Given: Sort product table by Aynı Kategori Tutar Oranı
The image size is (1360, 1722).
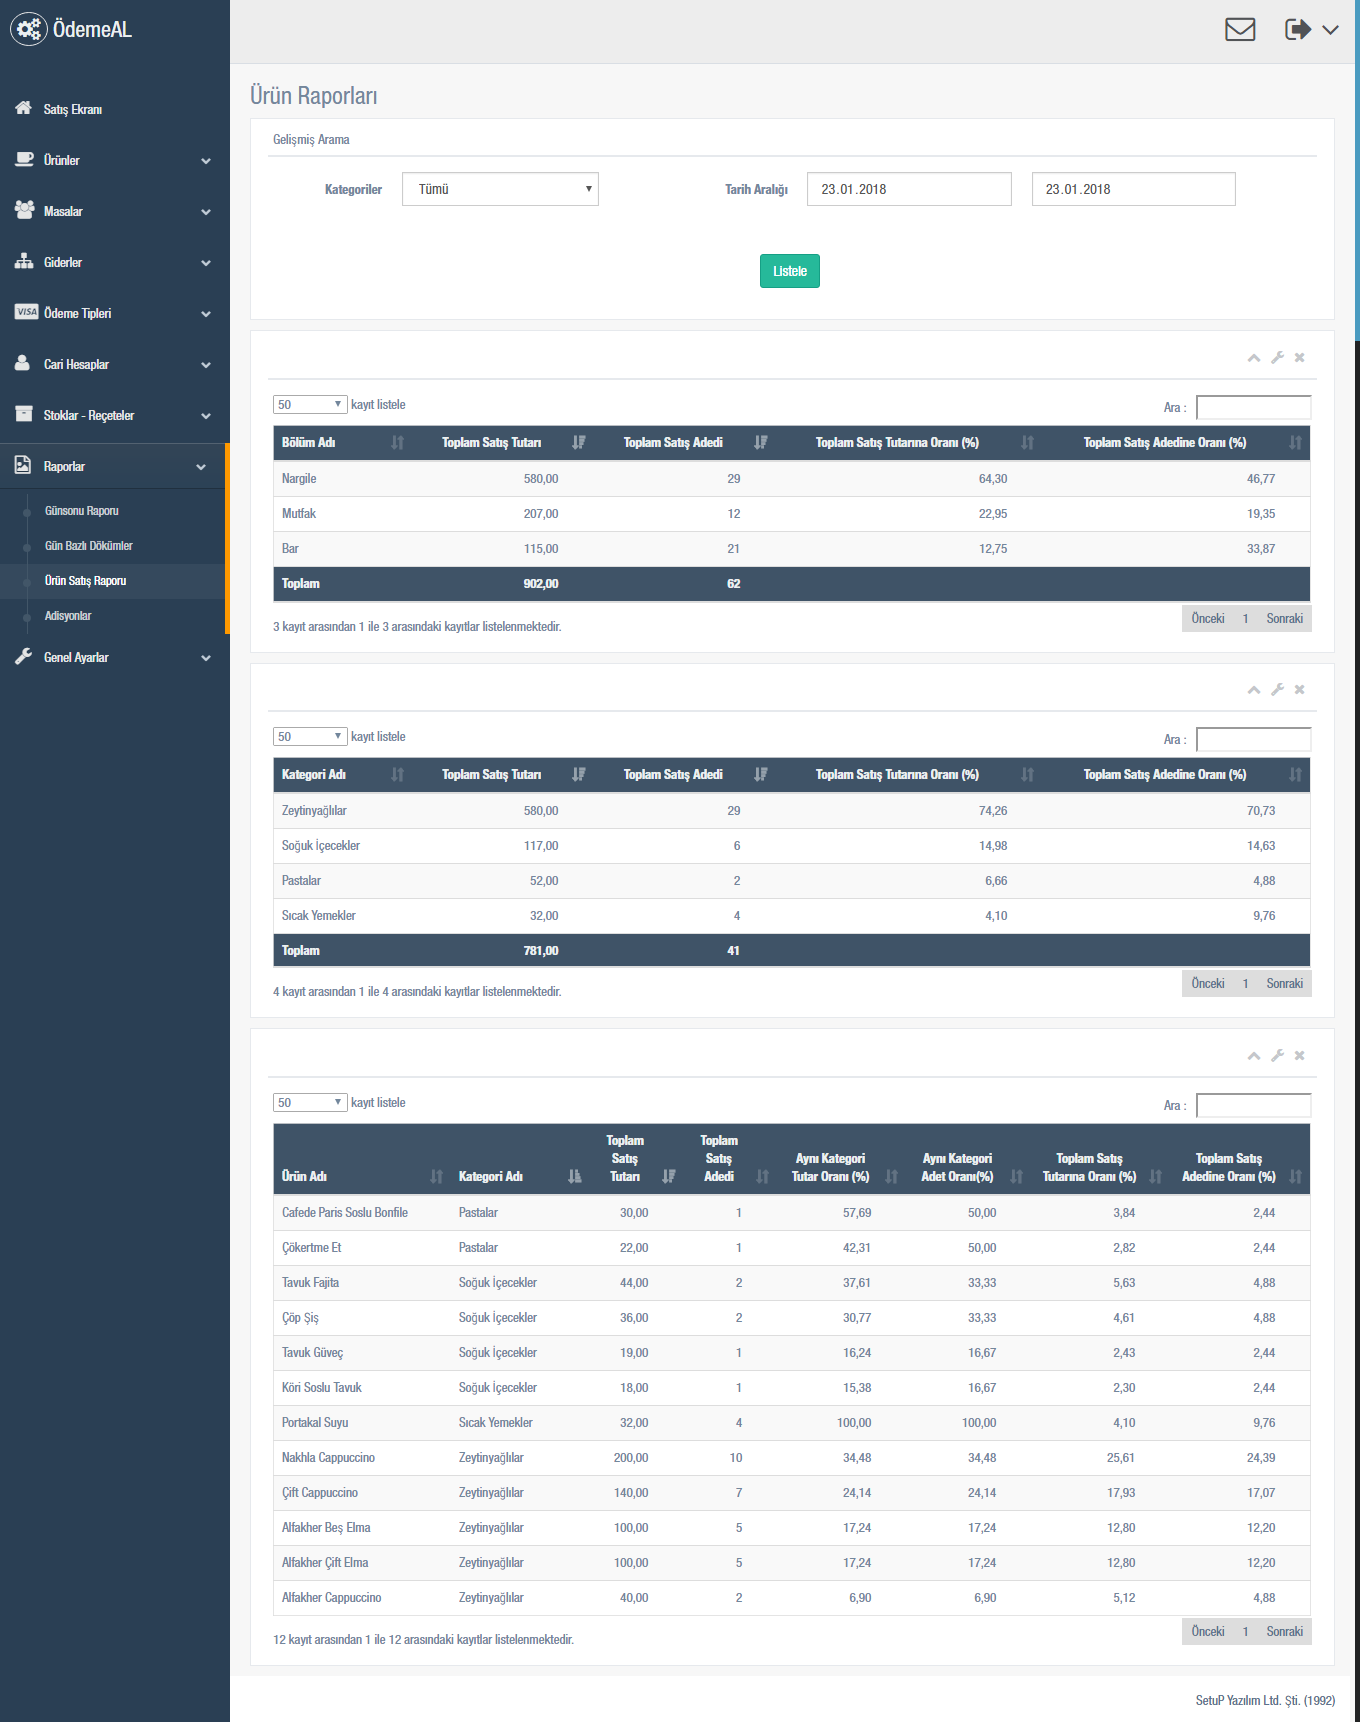Looking at the screenshot, I should pos(838,1160).
